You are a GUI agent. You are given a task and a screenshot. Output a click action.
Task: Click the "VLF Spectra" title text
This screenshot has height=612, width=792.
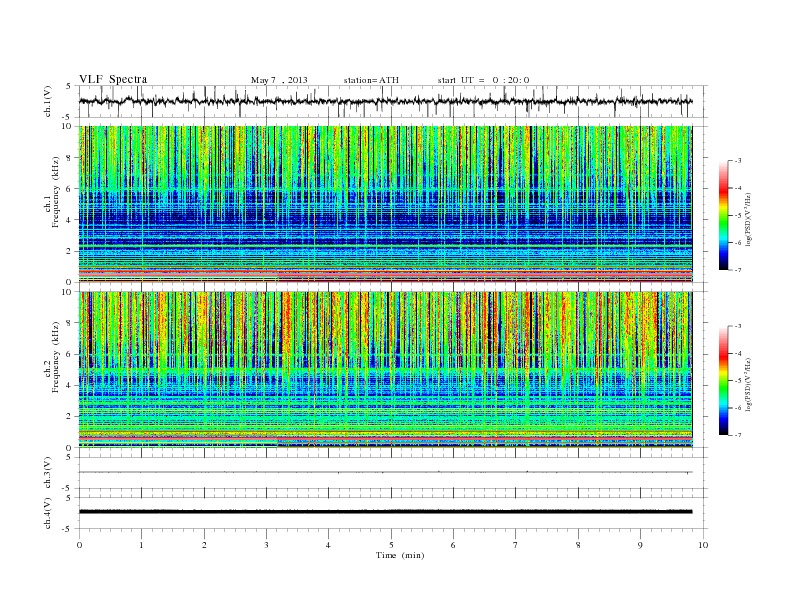[x=113, y=79]
